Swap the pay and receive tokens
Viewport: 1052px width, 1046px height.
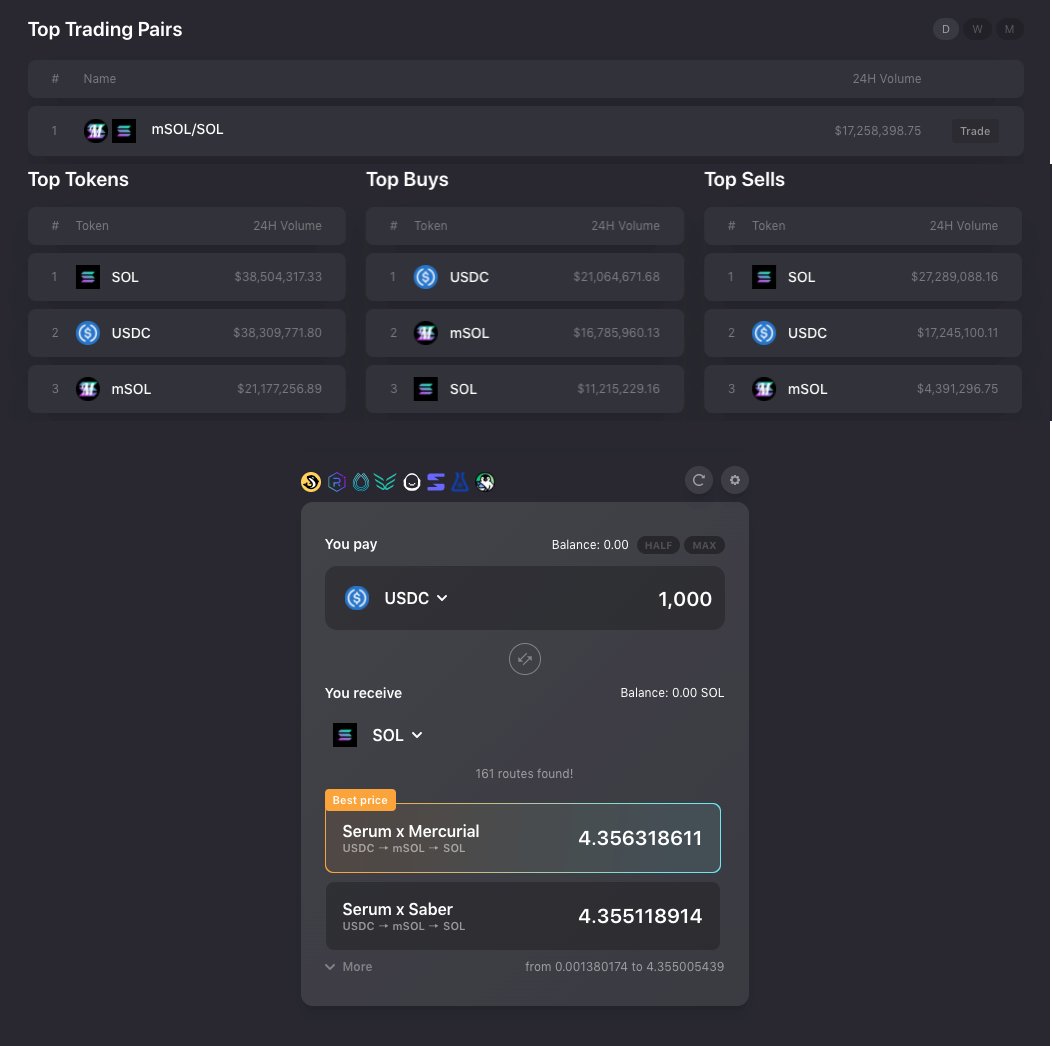[x=525, y=659]
